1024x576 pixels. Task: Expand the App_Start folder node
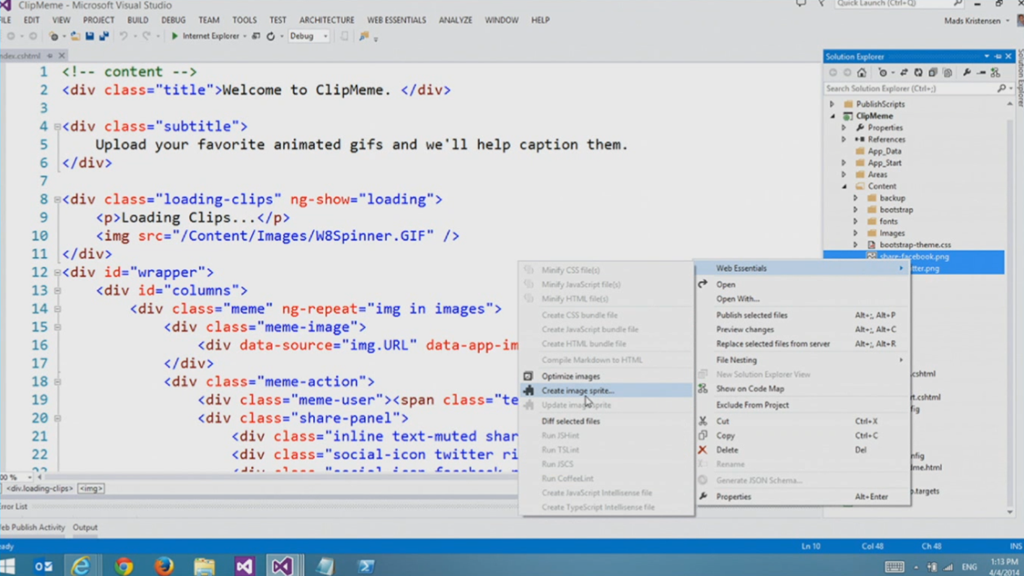click(844, 163)
